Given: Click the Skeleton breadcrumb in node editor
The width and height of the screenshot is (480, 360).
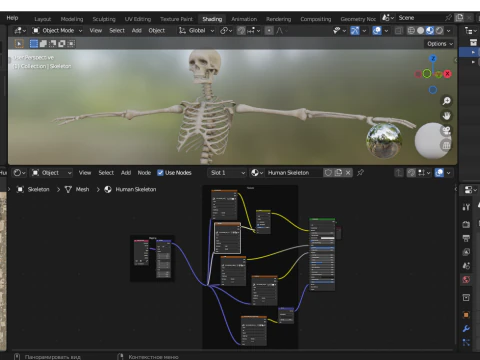Looking at the screenshot, I should coord(38,189).
